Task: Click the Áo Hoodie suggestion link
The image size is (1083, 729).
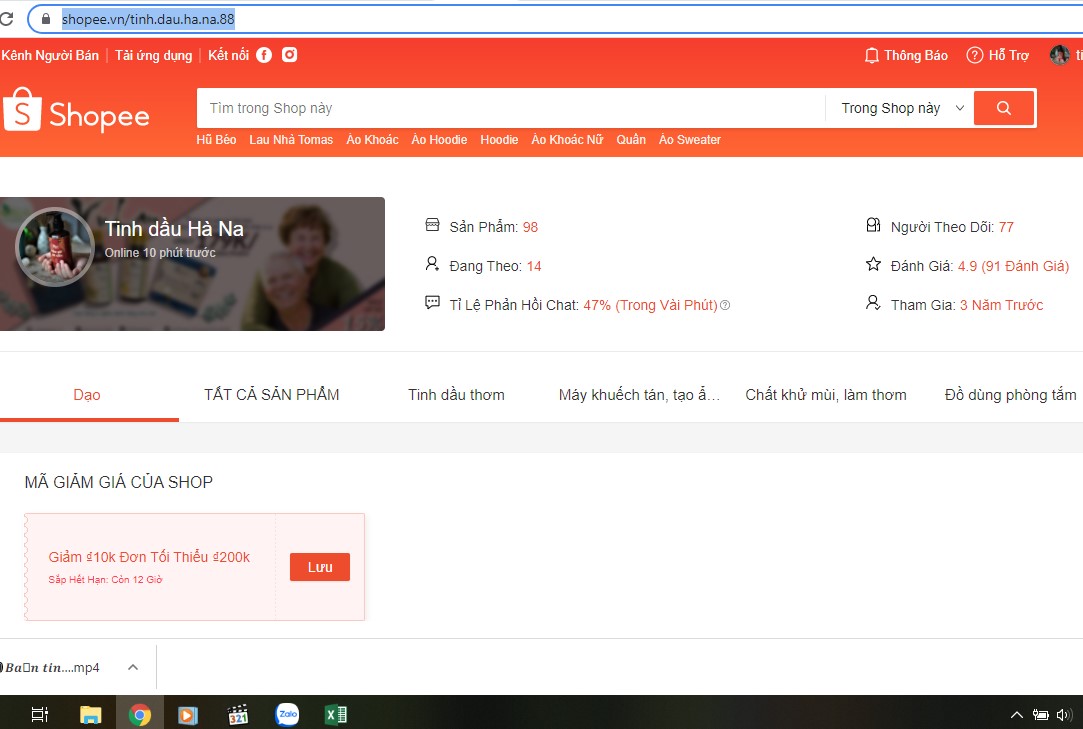Action: click(x=439, y=140)
